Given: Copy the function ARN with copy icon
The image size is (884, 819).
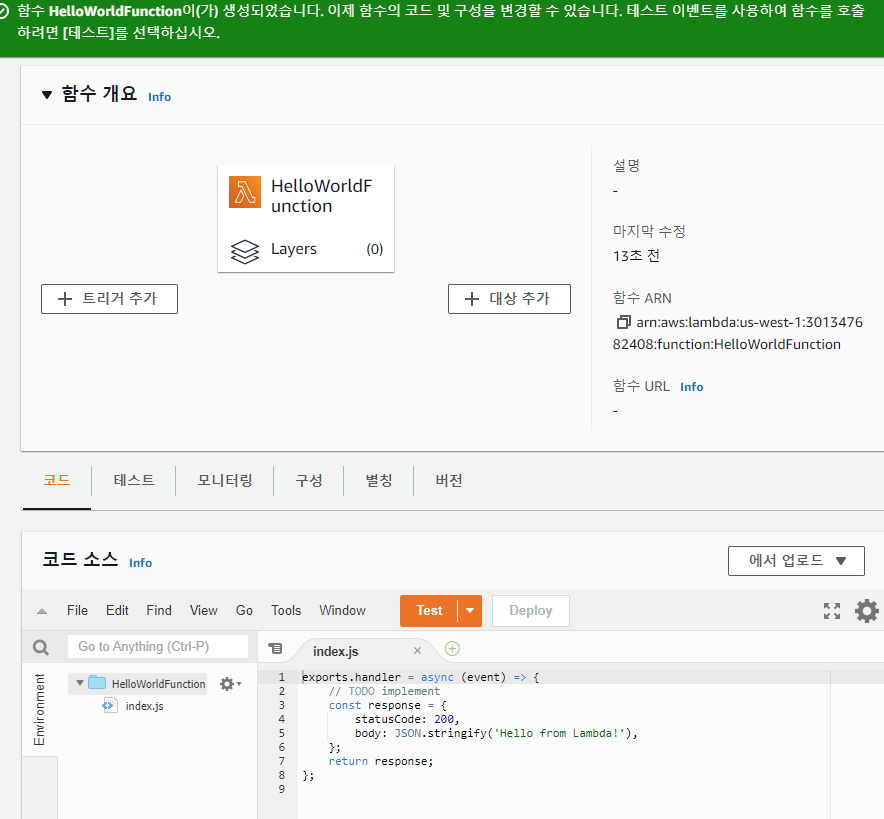Looking at the screenshot, I should coord(623,322).
